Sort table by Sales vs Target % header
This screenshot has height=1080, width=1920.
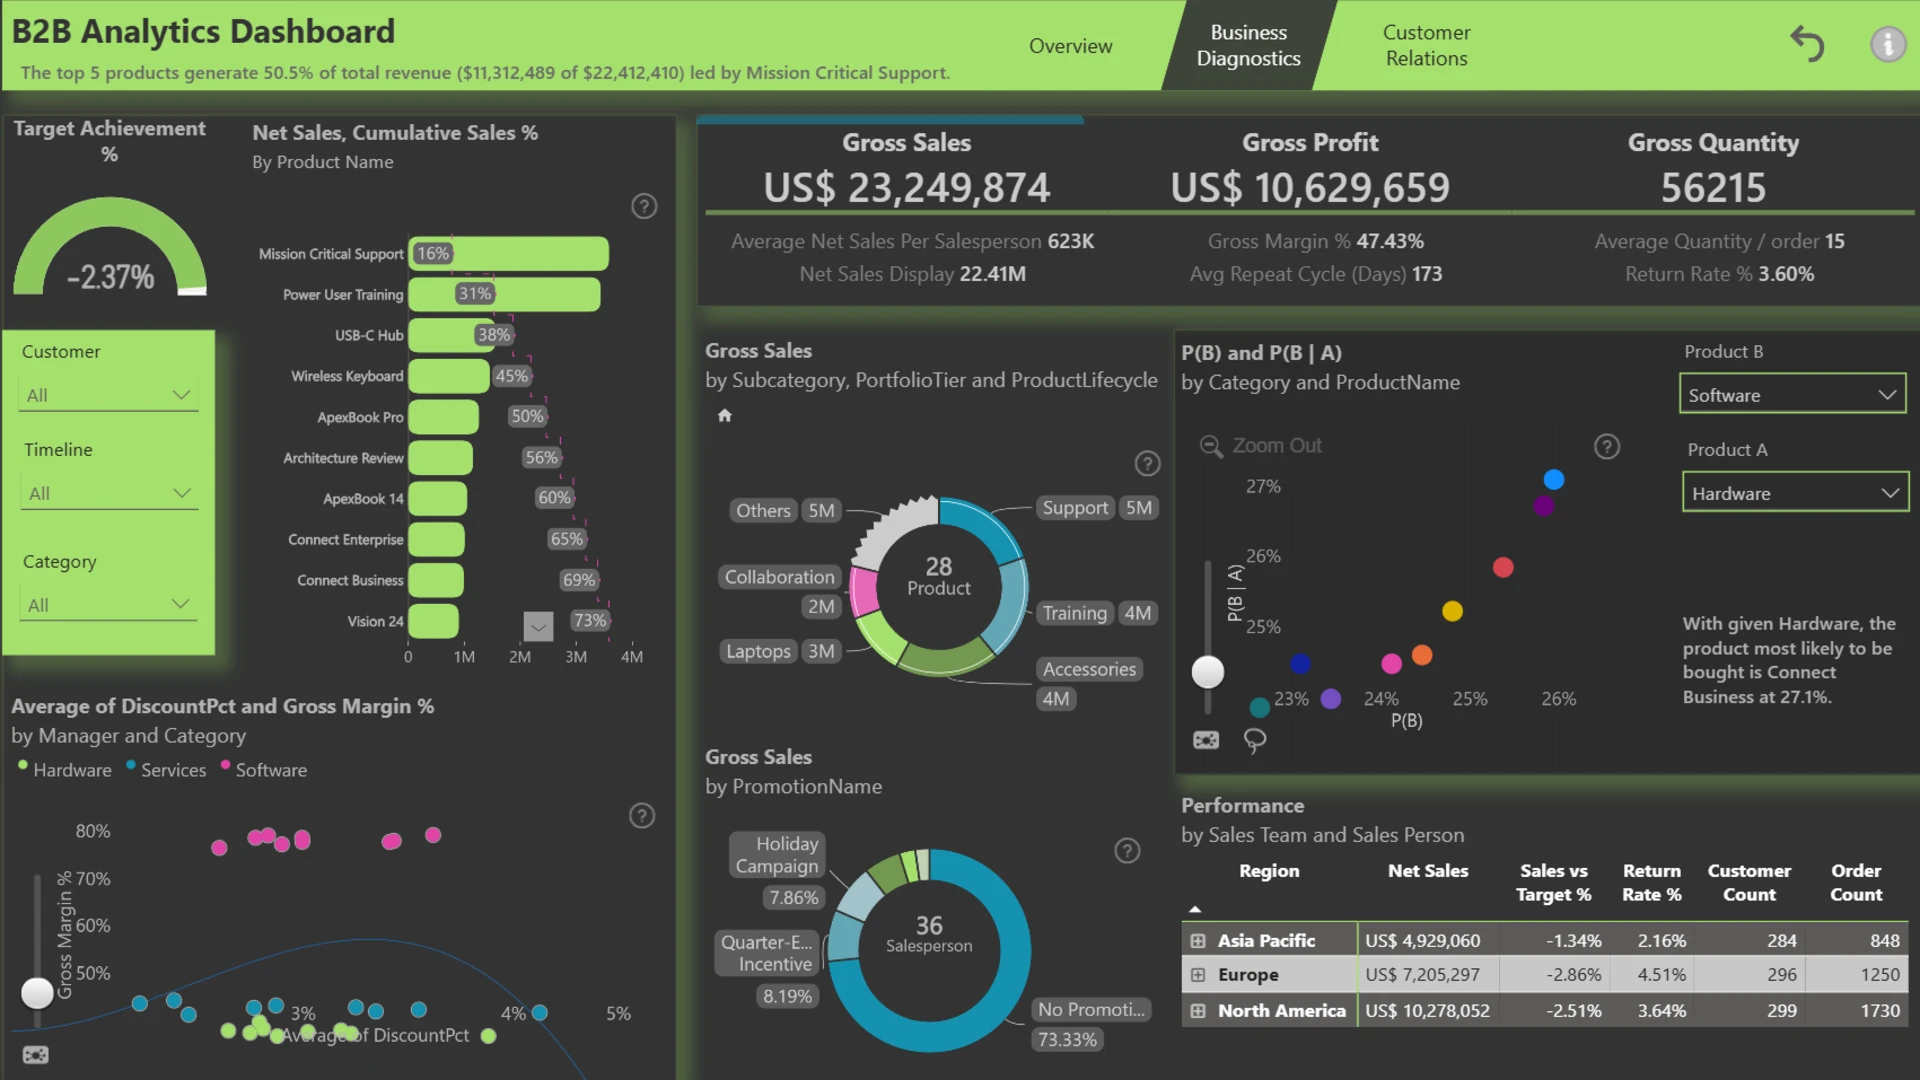click(x=1553, y=883)
